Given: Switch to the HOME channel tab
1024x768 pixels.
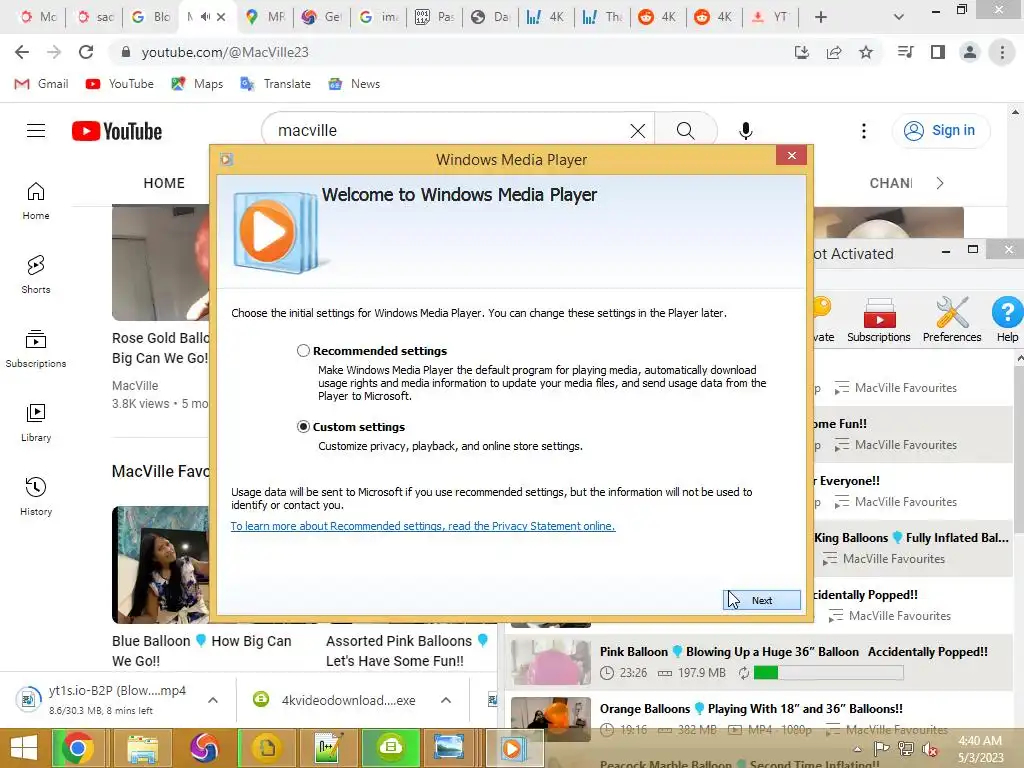Looking at the screenshot, I should click(164, 184).
